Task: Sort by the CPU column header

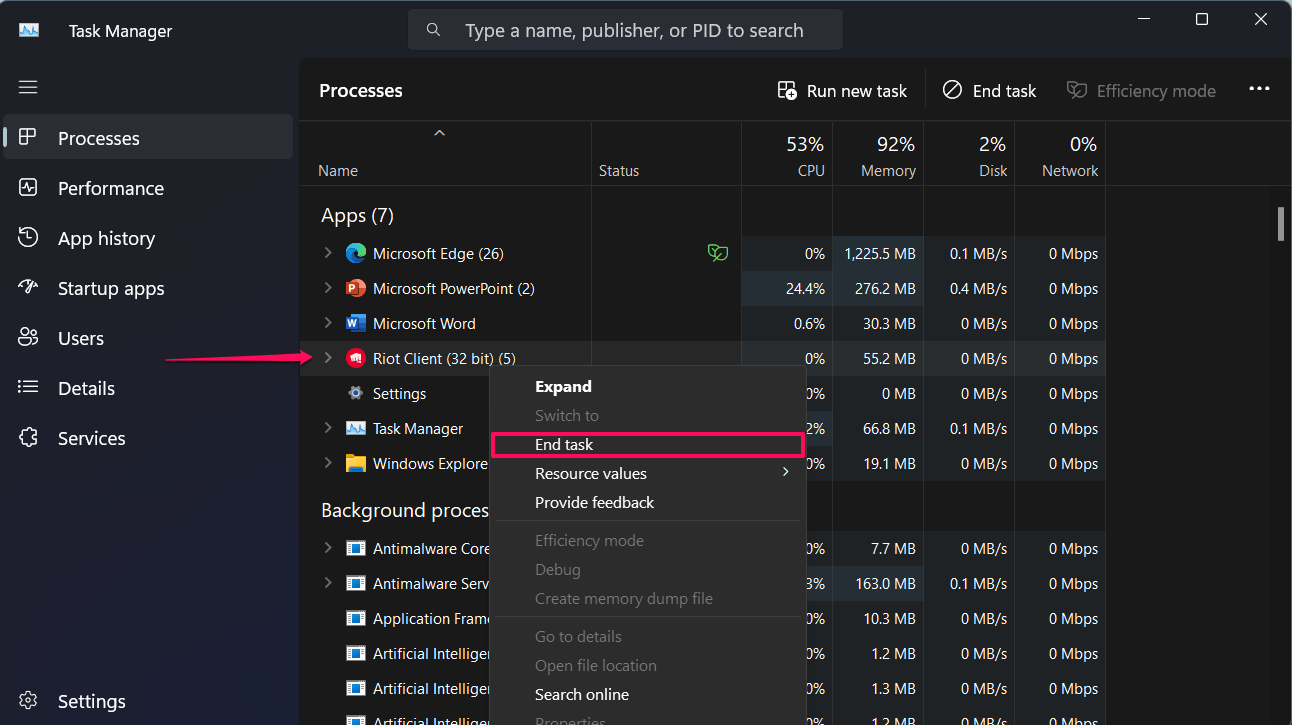Action: click(787, 155)
